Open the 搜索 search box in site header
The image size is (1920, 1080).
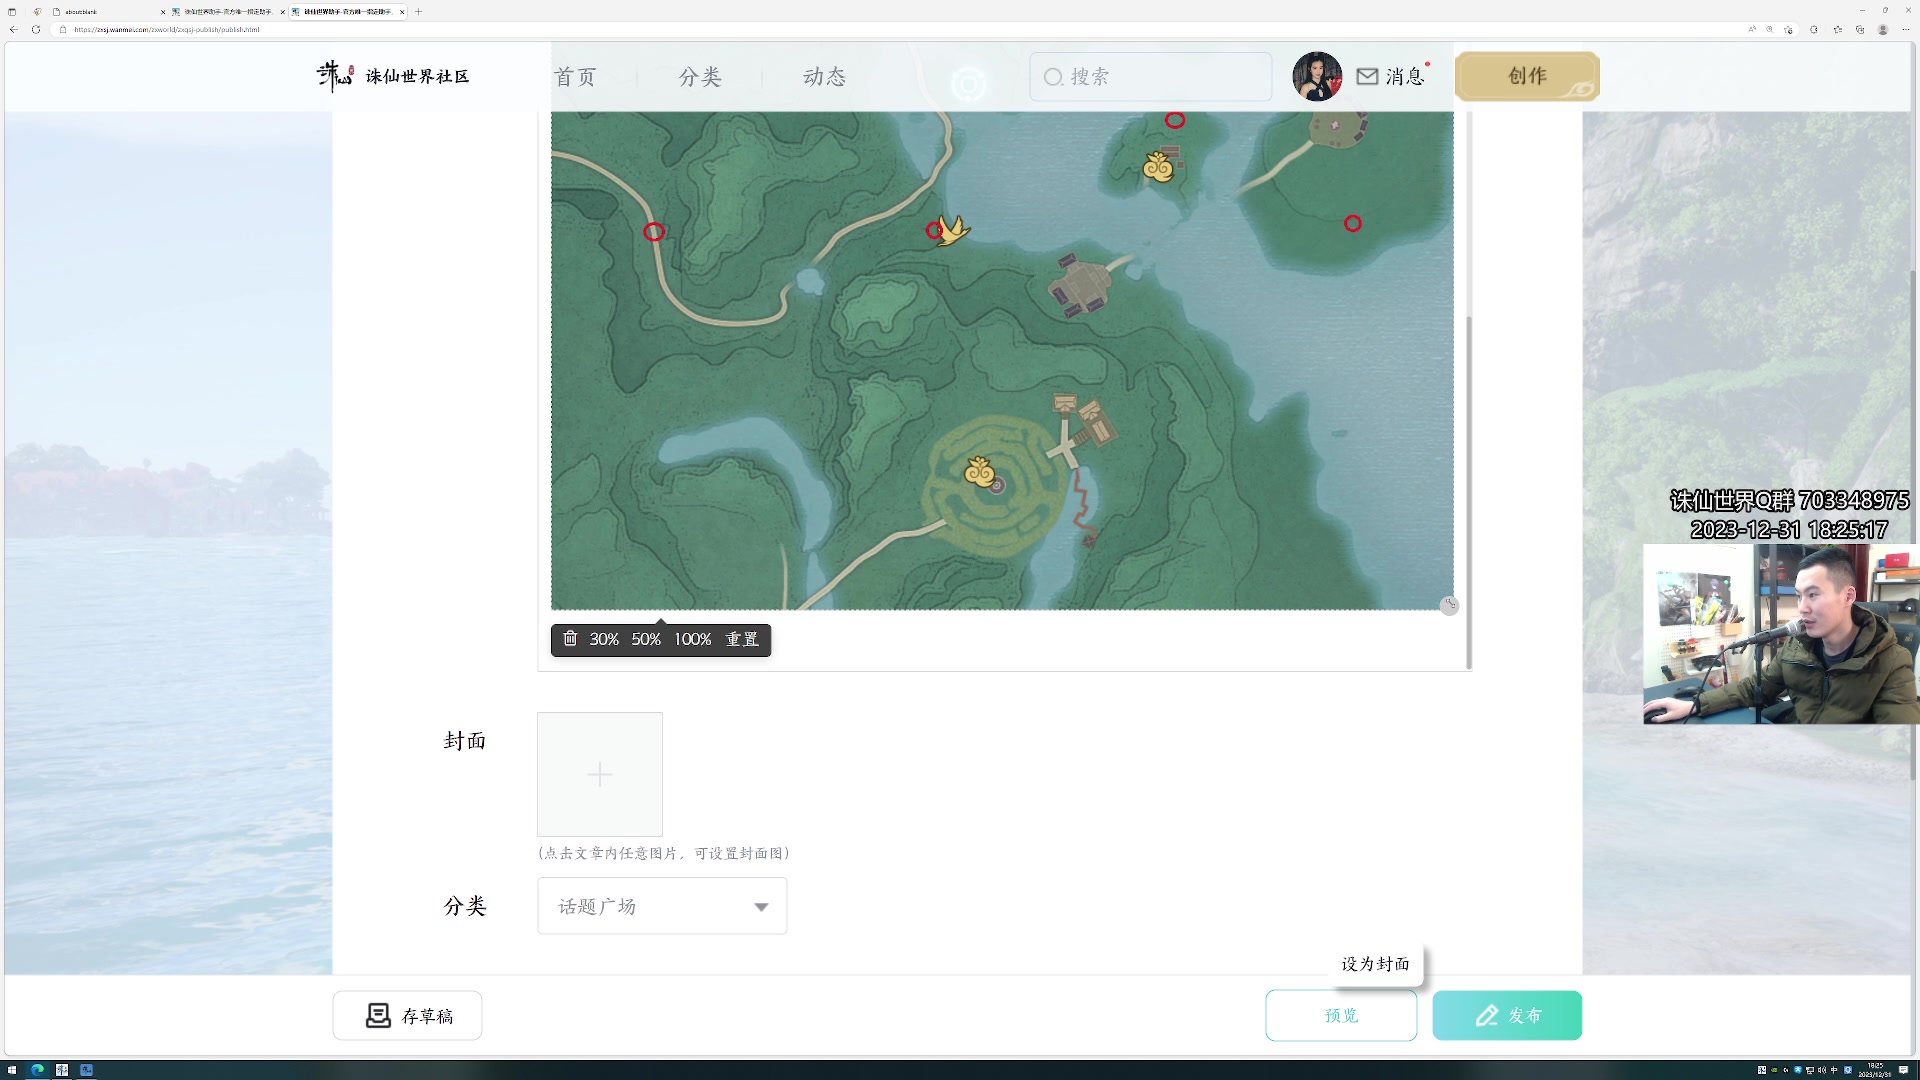click(1150, 77)
